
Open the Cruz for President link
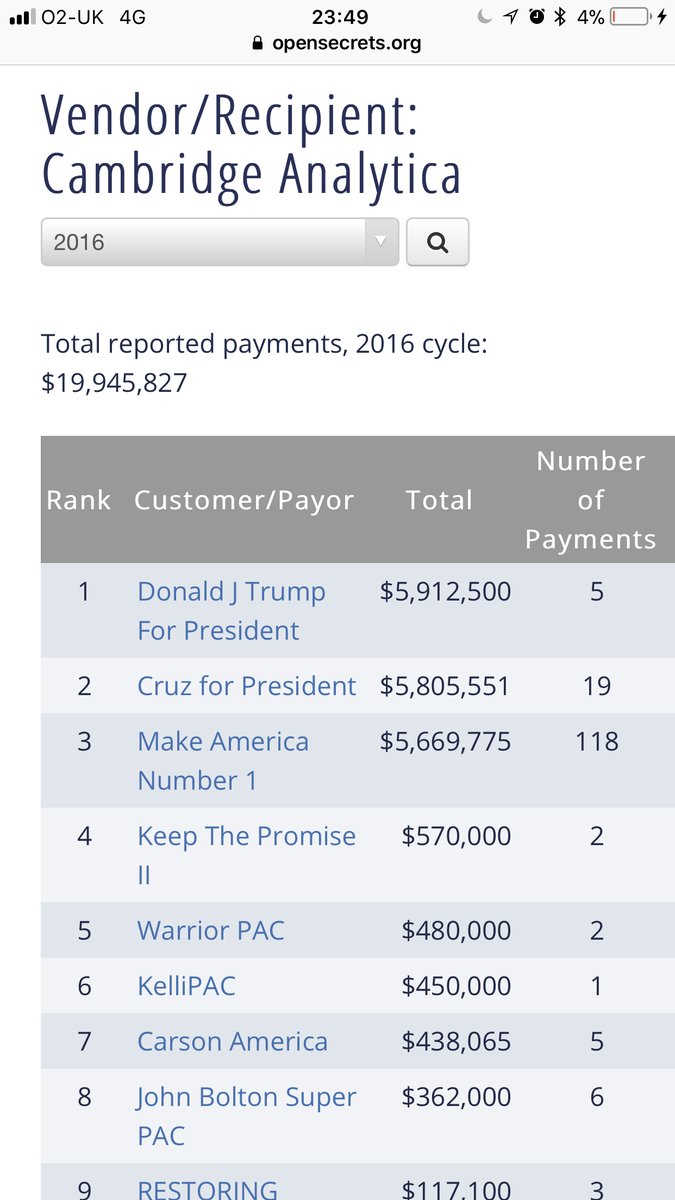246,686
